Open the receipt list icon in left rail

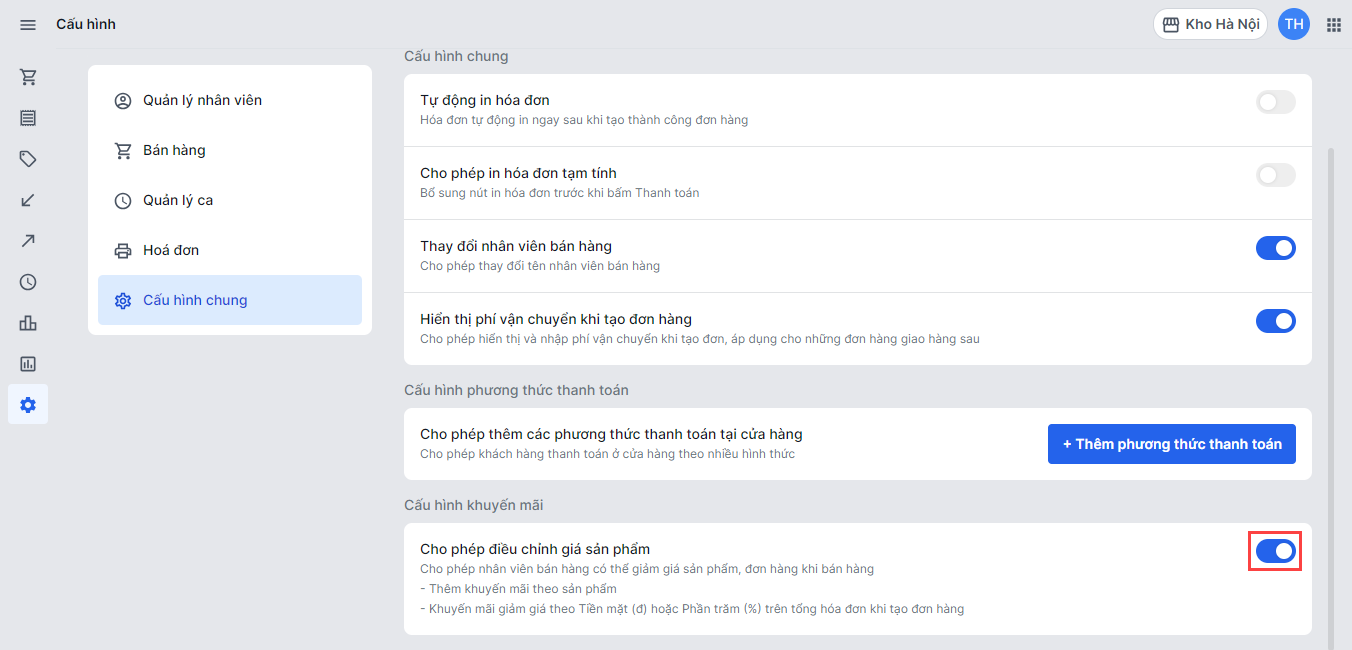(28, 118)
